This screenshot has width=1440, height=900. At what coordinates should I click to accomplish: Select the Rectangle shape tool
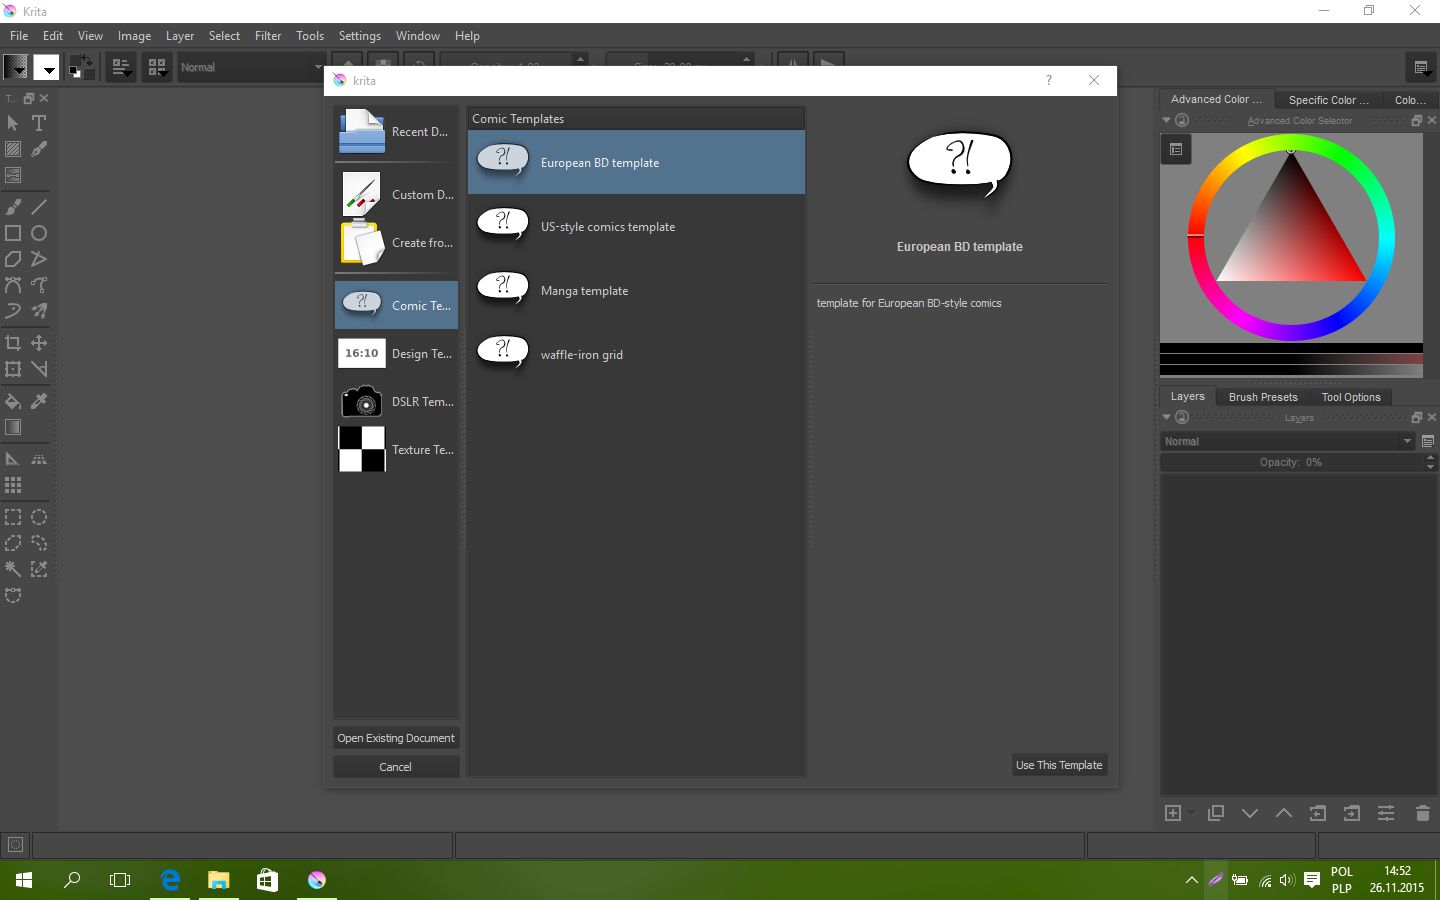[x=13, y=233]
